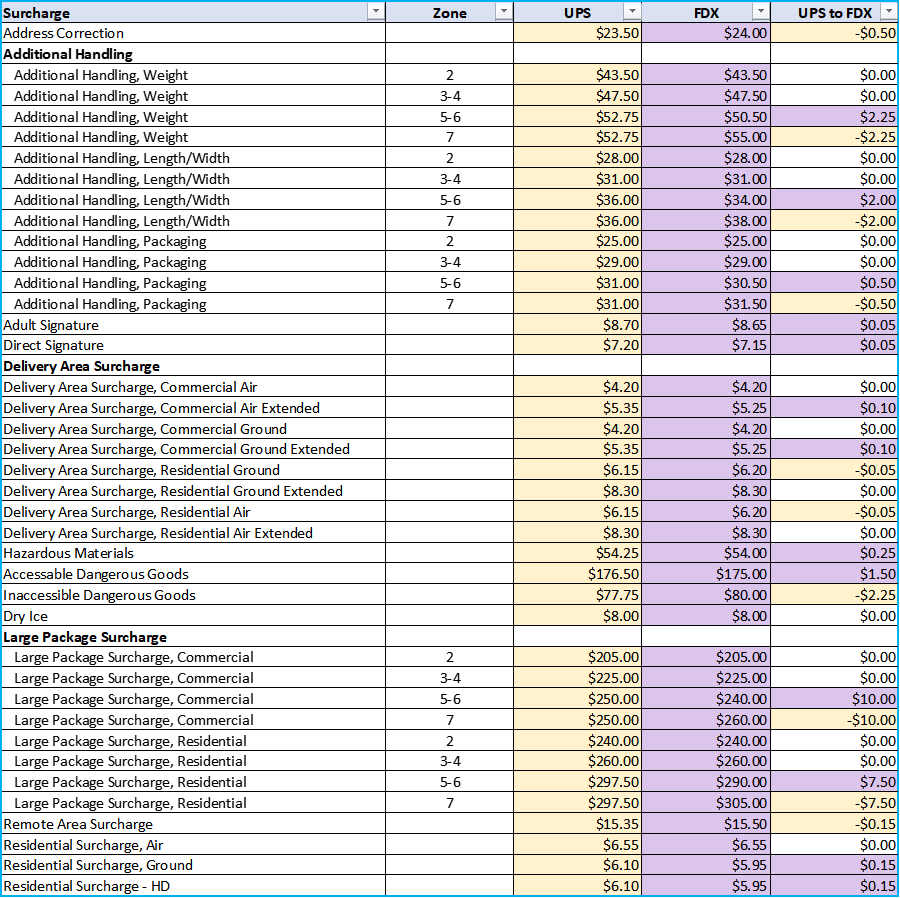This screenshot has width=900, height=898.
Task: Select the FDX $7.15 Direct Signature cell
Action: coord(706,345)
